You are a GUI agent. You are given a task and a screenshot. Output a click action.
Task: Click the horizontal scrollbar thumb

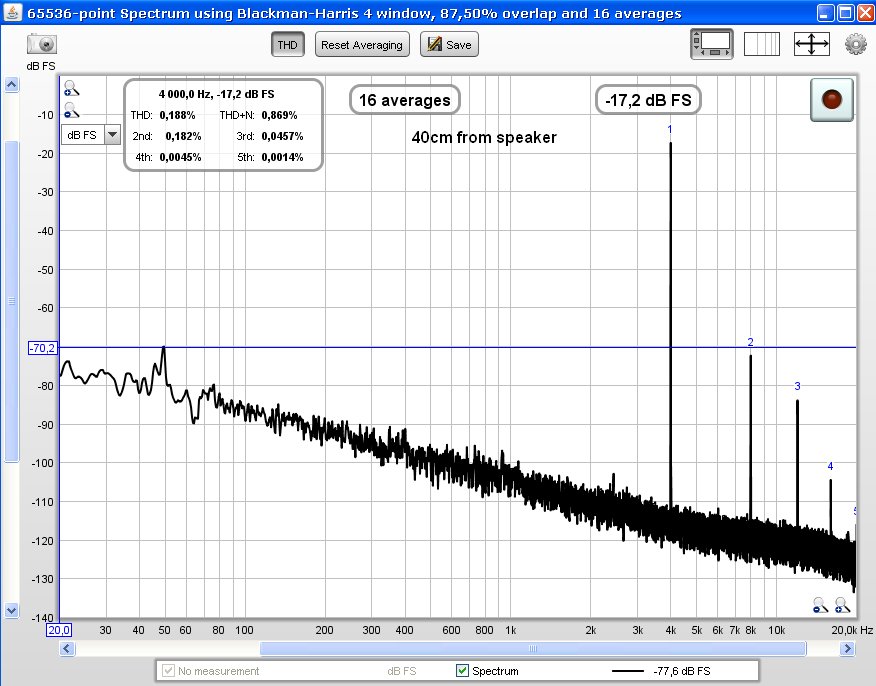click(533, 649)
